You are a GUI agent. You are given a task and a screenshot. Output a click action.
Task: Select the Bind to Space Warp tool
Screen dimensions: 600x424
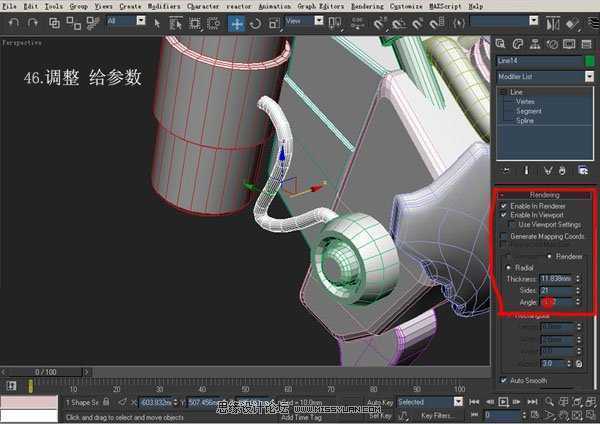click(92, 23)
